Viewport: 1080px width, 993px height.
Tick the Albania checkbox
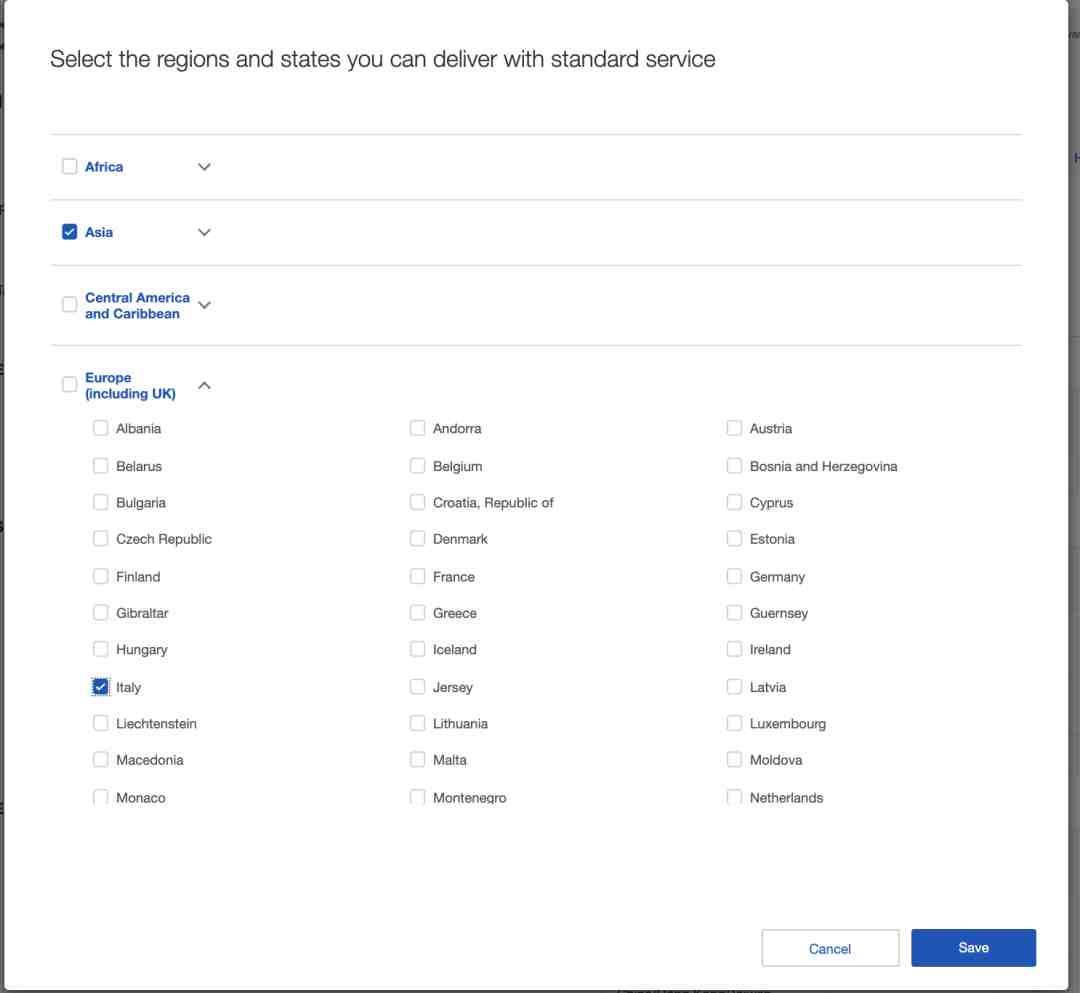coord(101,428)
